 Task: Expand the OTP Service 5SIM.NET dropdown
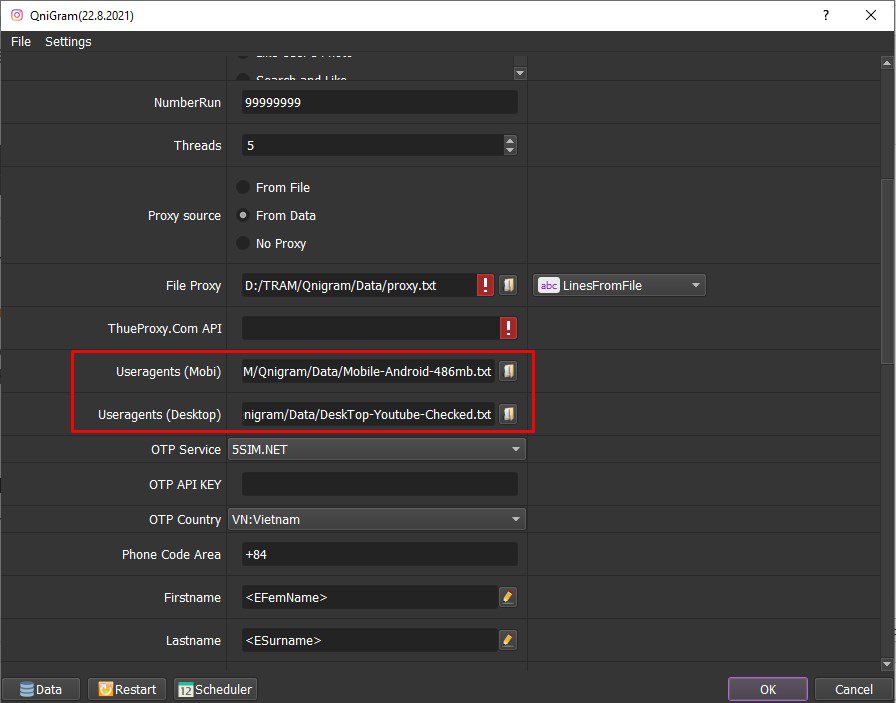377,449
